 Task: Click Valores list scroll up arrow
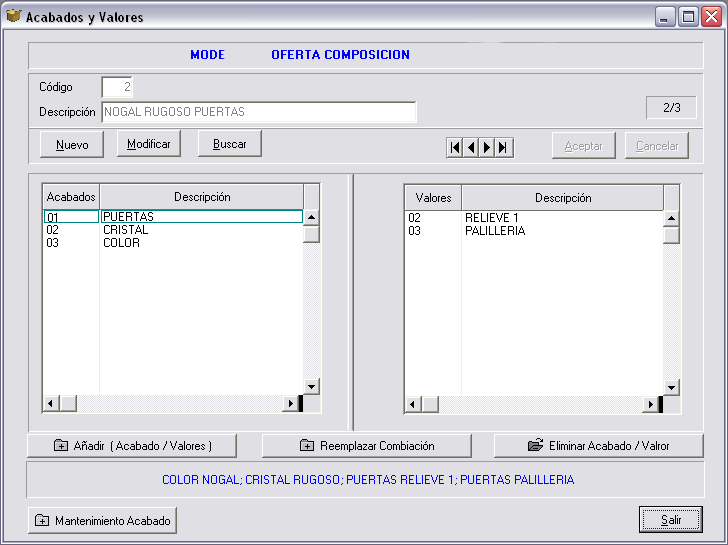(x=671, y=218)
